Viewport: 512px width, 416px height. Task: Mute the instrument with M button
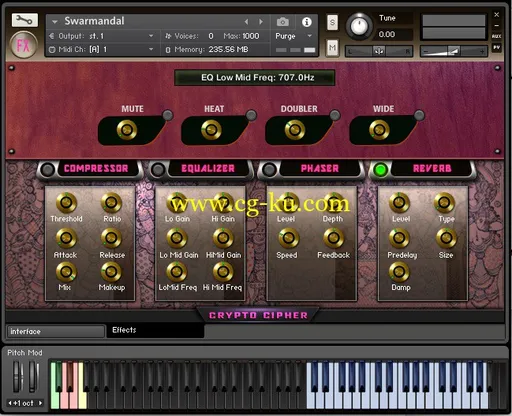[332, 48]
